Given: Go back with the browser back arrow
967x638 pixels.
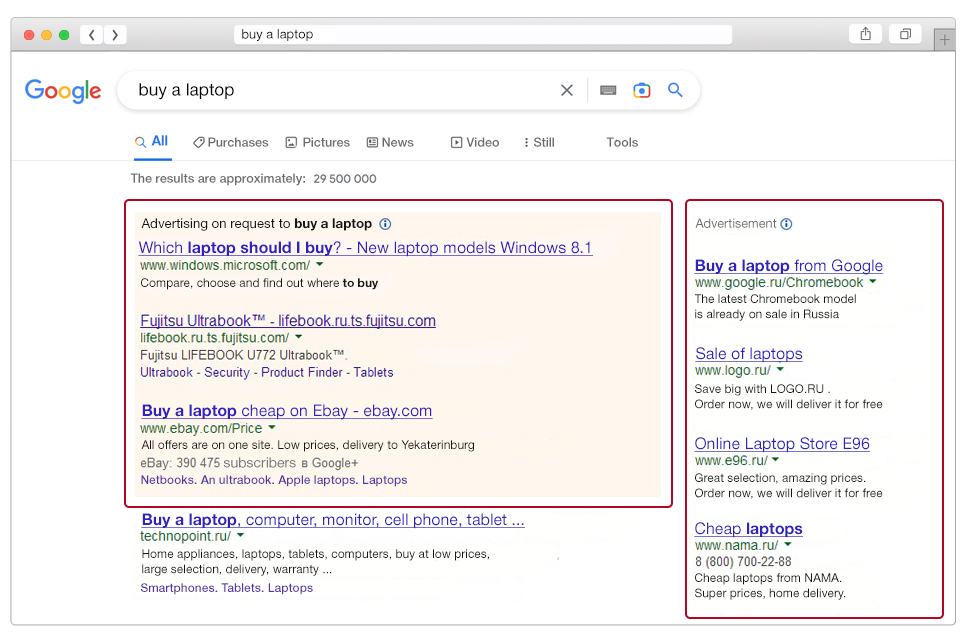Looking at the screenshot, I should pyautogui.click(x=91, y=35).
